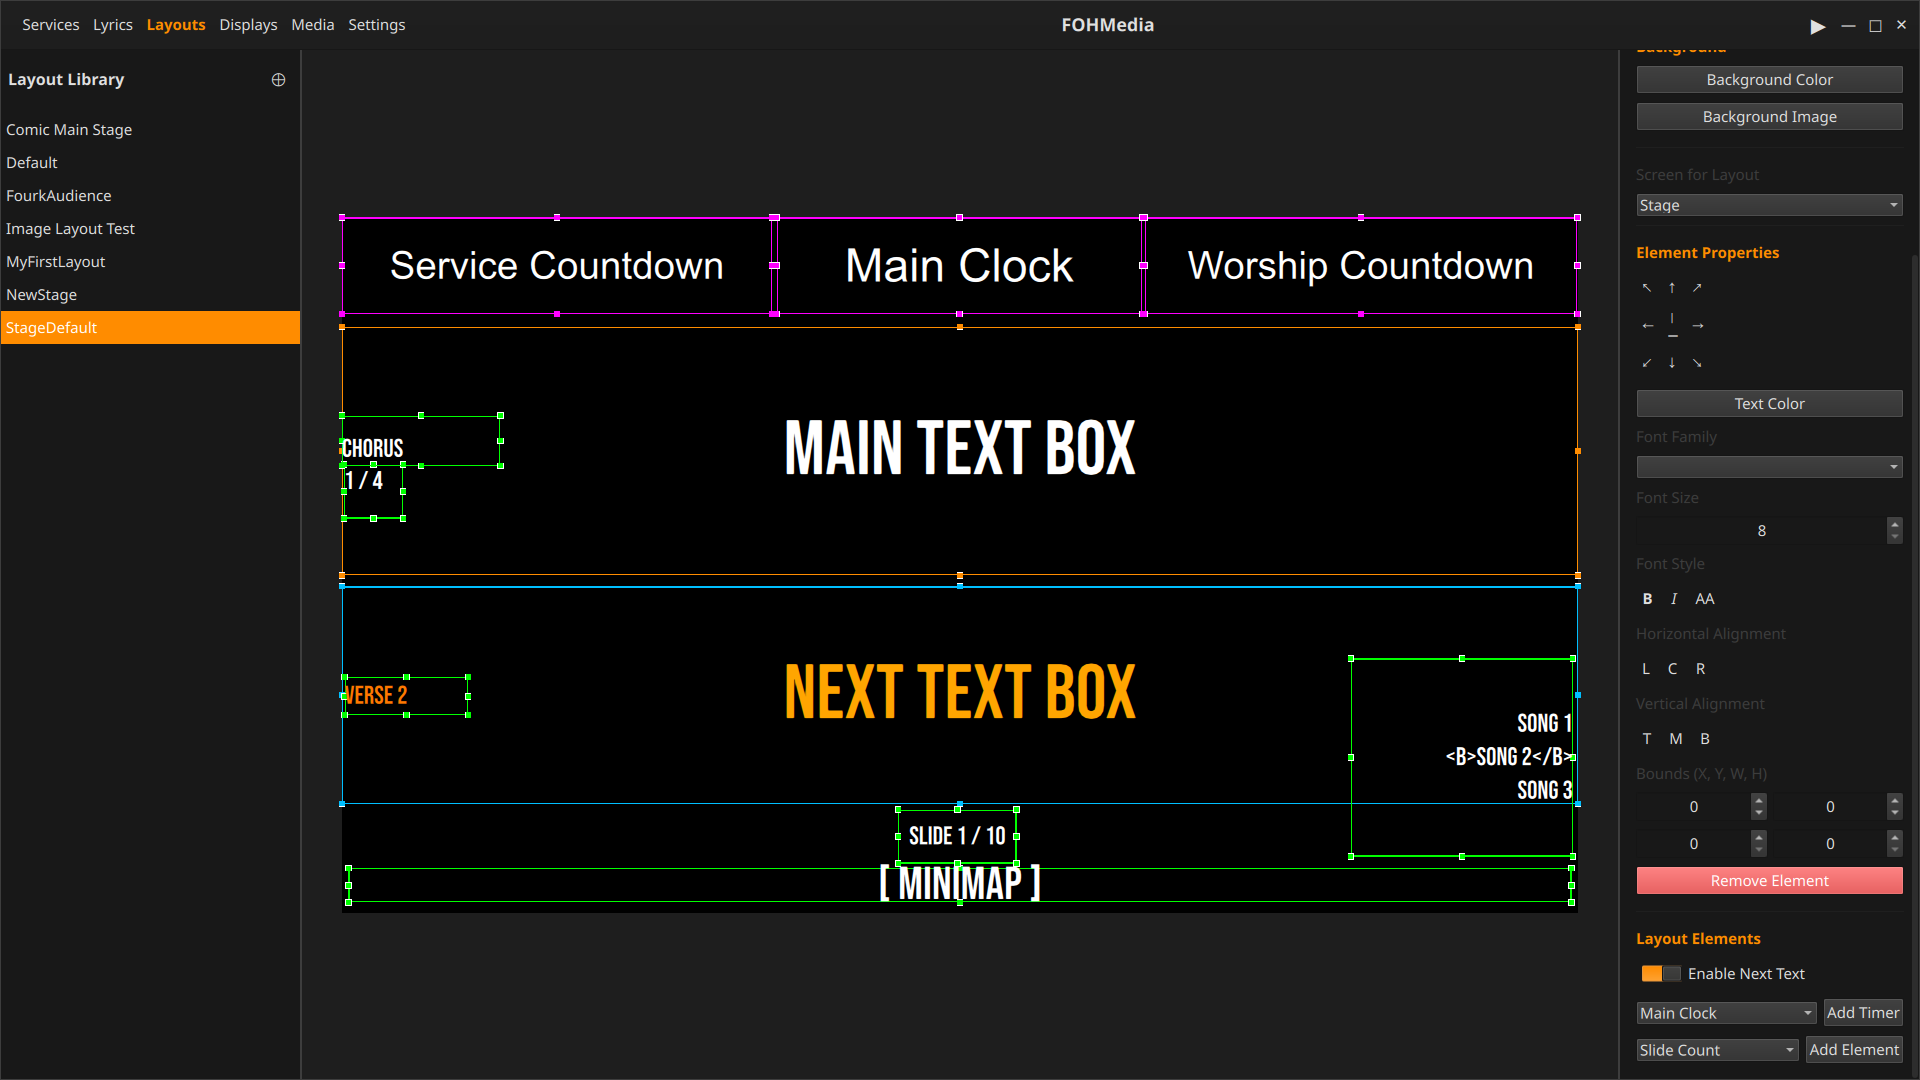1920x1080 pixels.
Task: Select the Default layout
Action: coord(150,163)
